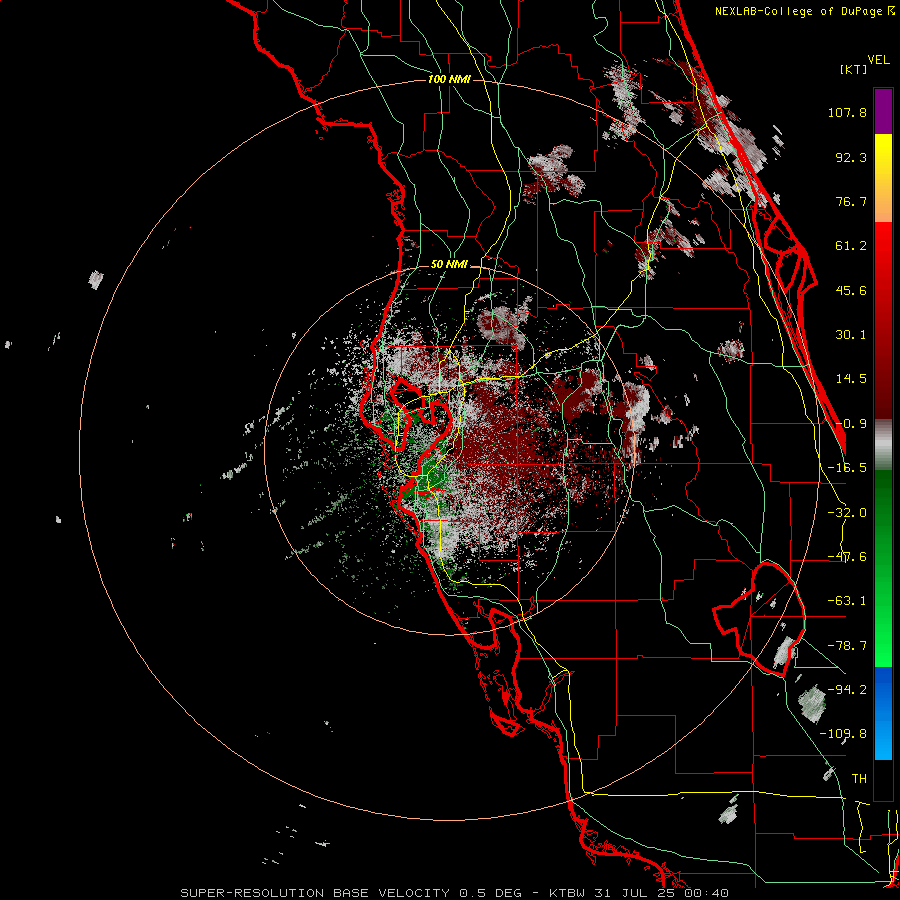The width and height of the screenshot is (900, 900).
Task: Select the -47.6 legend value
Action: tap(847, 557)
